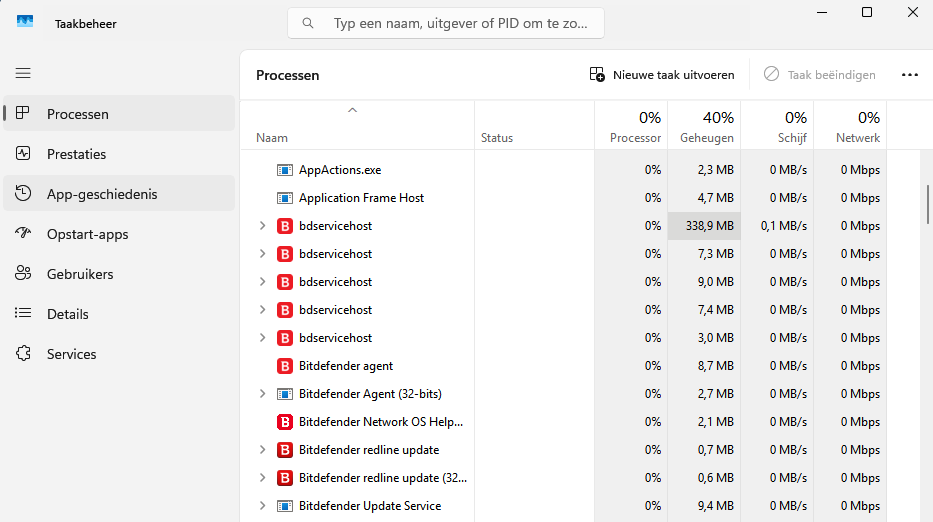Image resolution: width=933 pixels, height=522 pixels.
Task: Click the App-geschiedenis clock icon
Action: click(x=23, y=193)
